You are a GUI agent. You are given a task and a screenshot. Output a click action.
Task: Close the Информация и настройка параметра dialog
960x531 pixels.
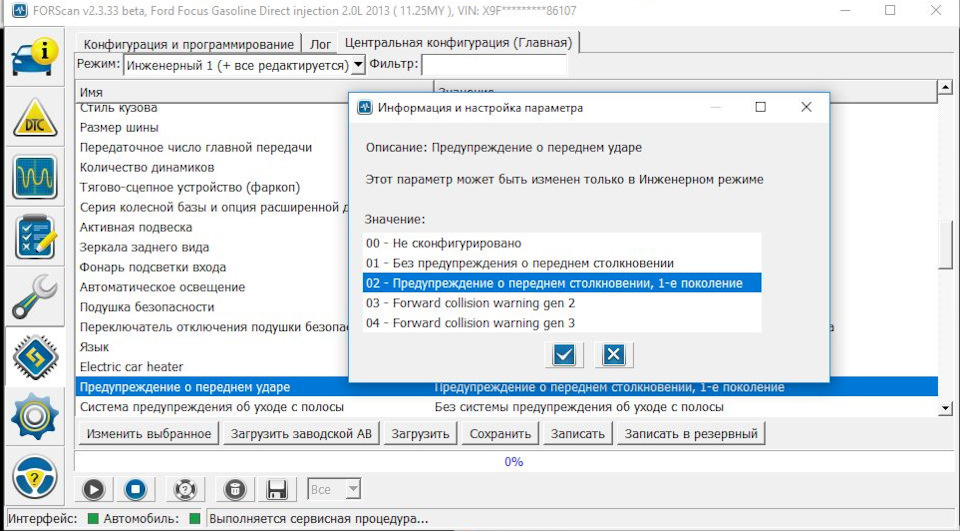point(806,107)
